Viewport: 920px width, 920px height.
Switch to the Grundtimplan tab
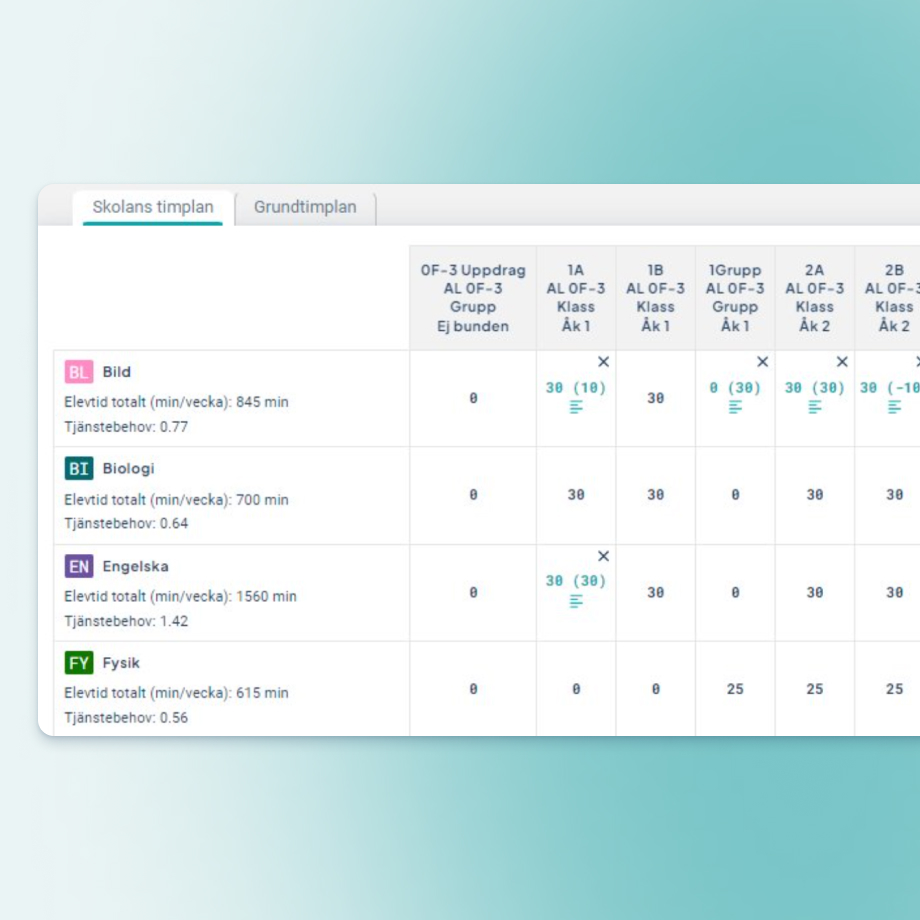click(305, 208)
